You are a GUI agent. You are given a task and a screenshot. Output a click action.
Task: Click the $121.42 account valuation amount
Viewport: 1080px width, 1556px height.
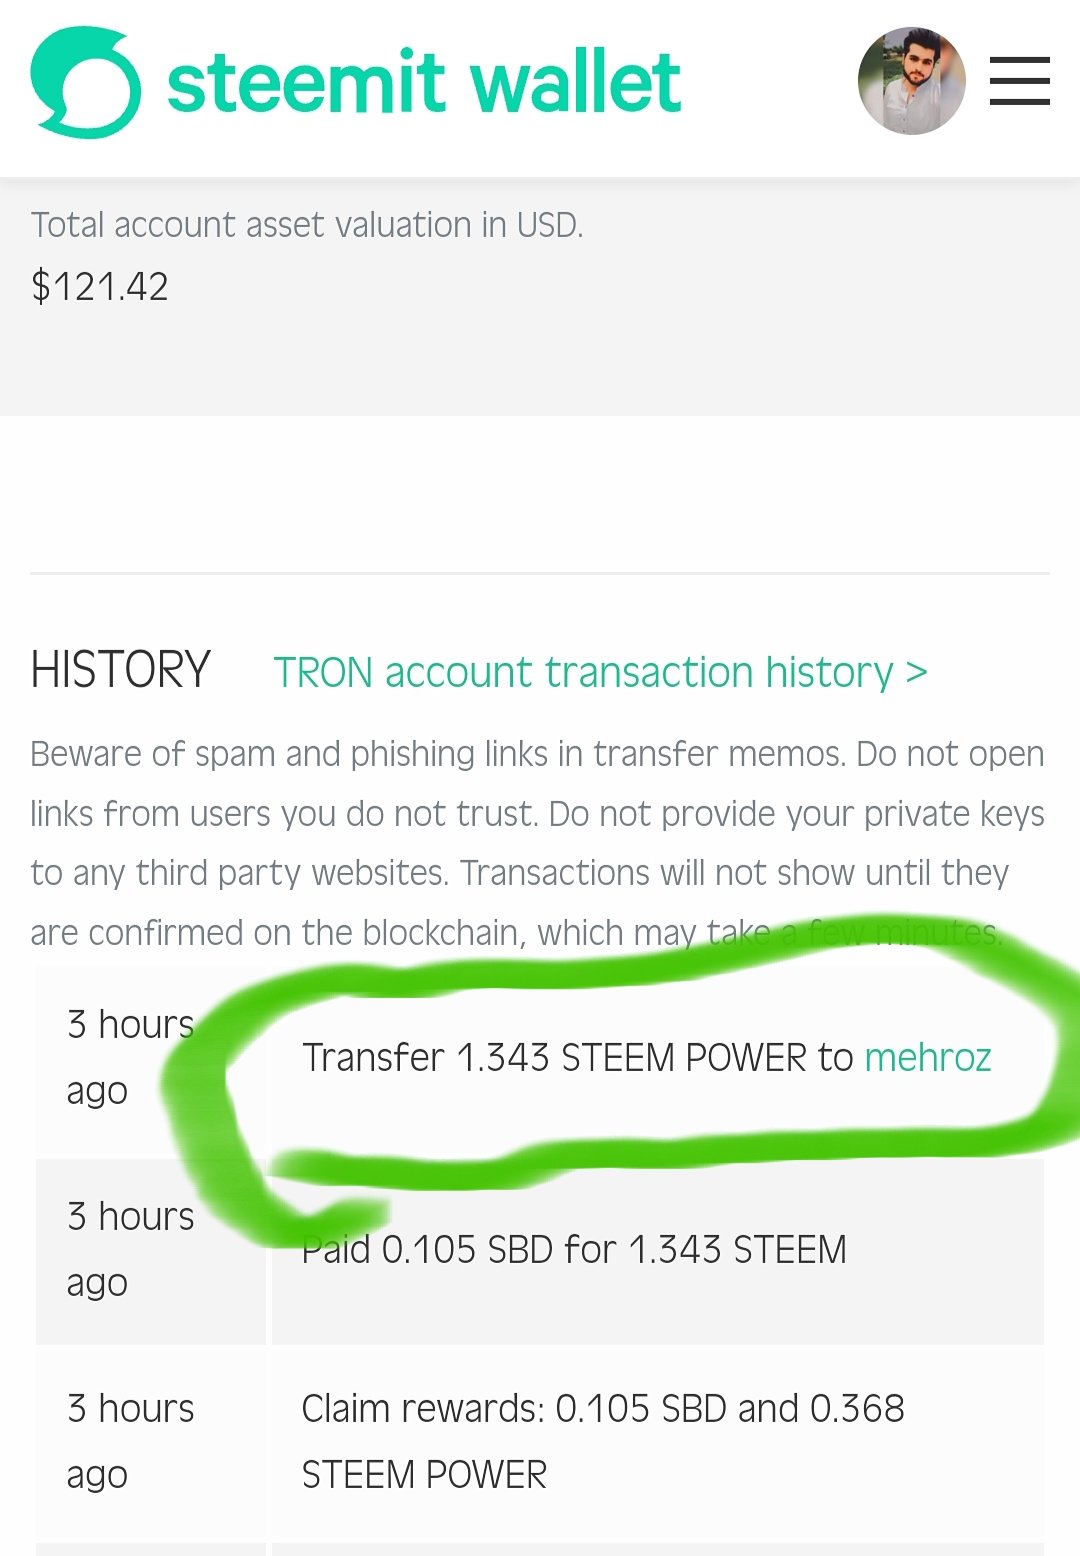[x=100, y=287]
